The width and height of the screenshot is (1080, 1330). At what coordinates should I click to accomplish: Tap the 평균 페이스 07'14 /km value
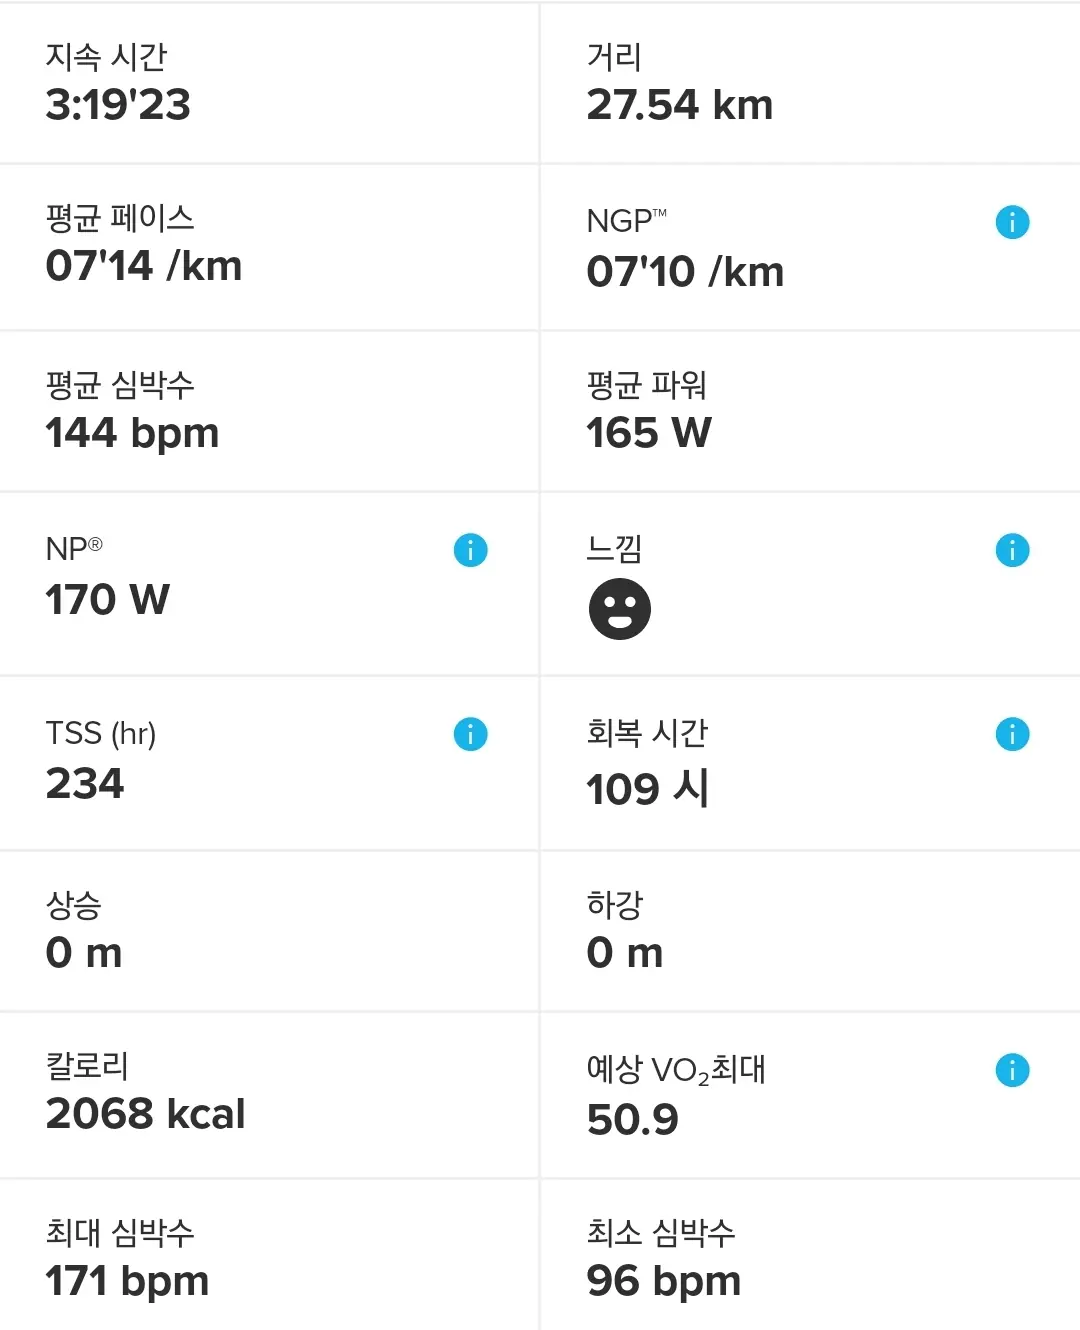coord(144,267)
